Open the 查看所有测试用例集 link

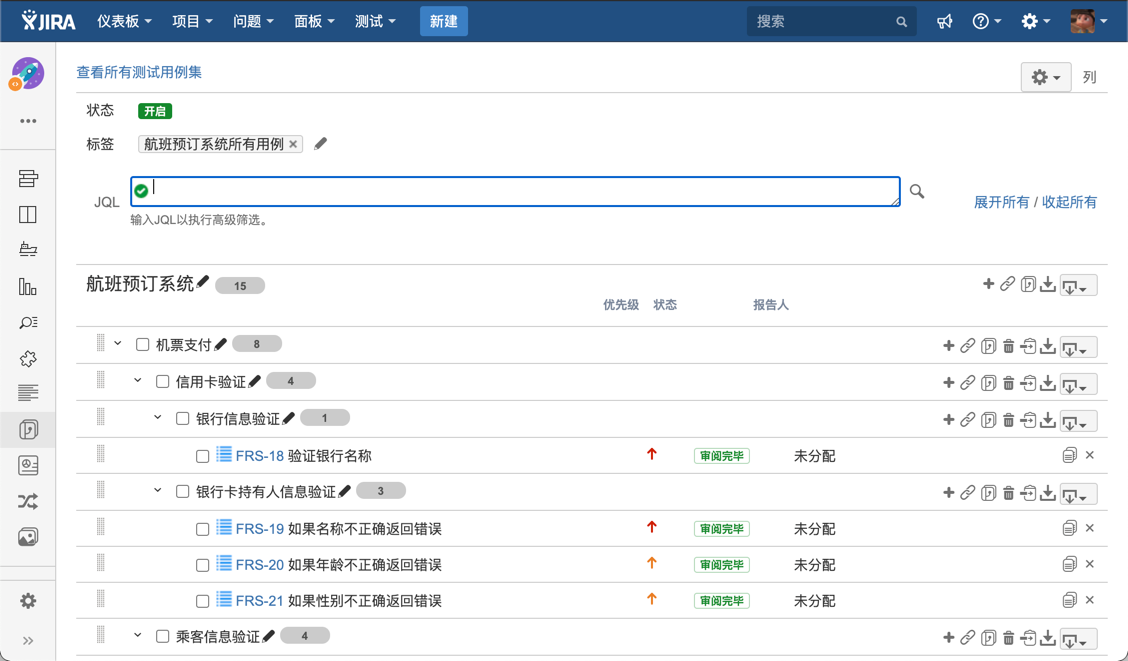point(139,72)
